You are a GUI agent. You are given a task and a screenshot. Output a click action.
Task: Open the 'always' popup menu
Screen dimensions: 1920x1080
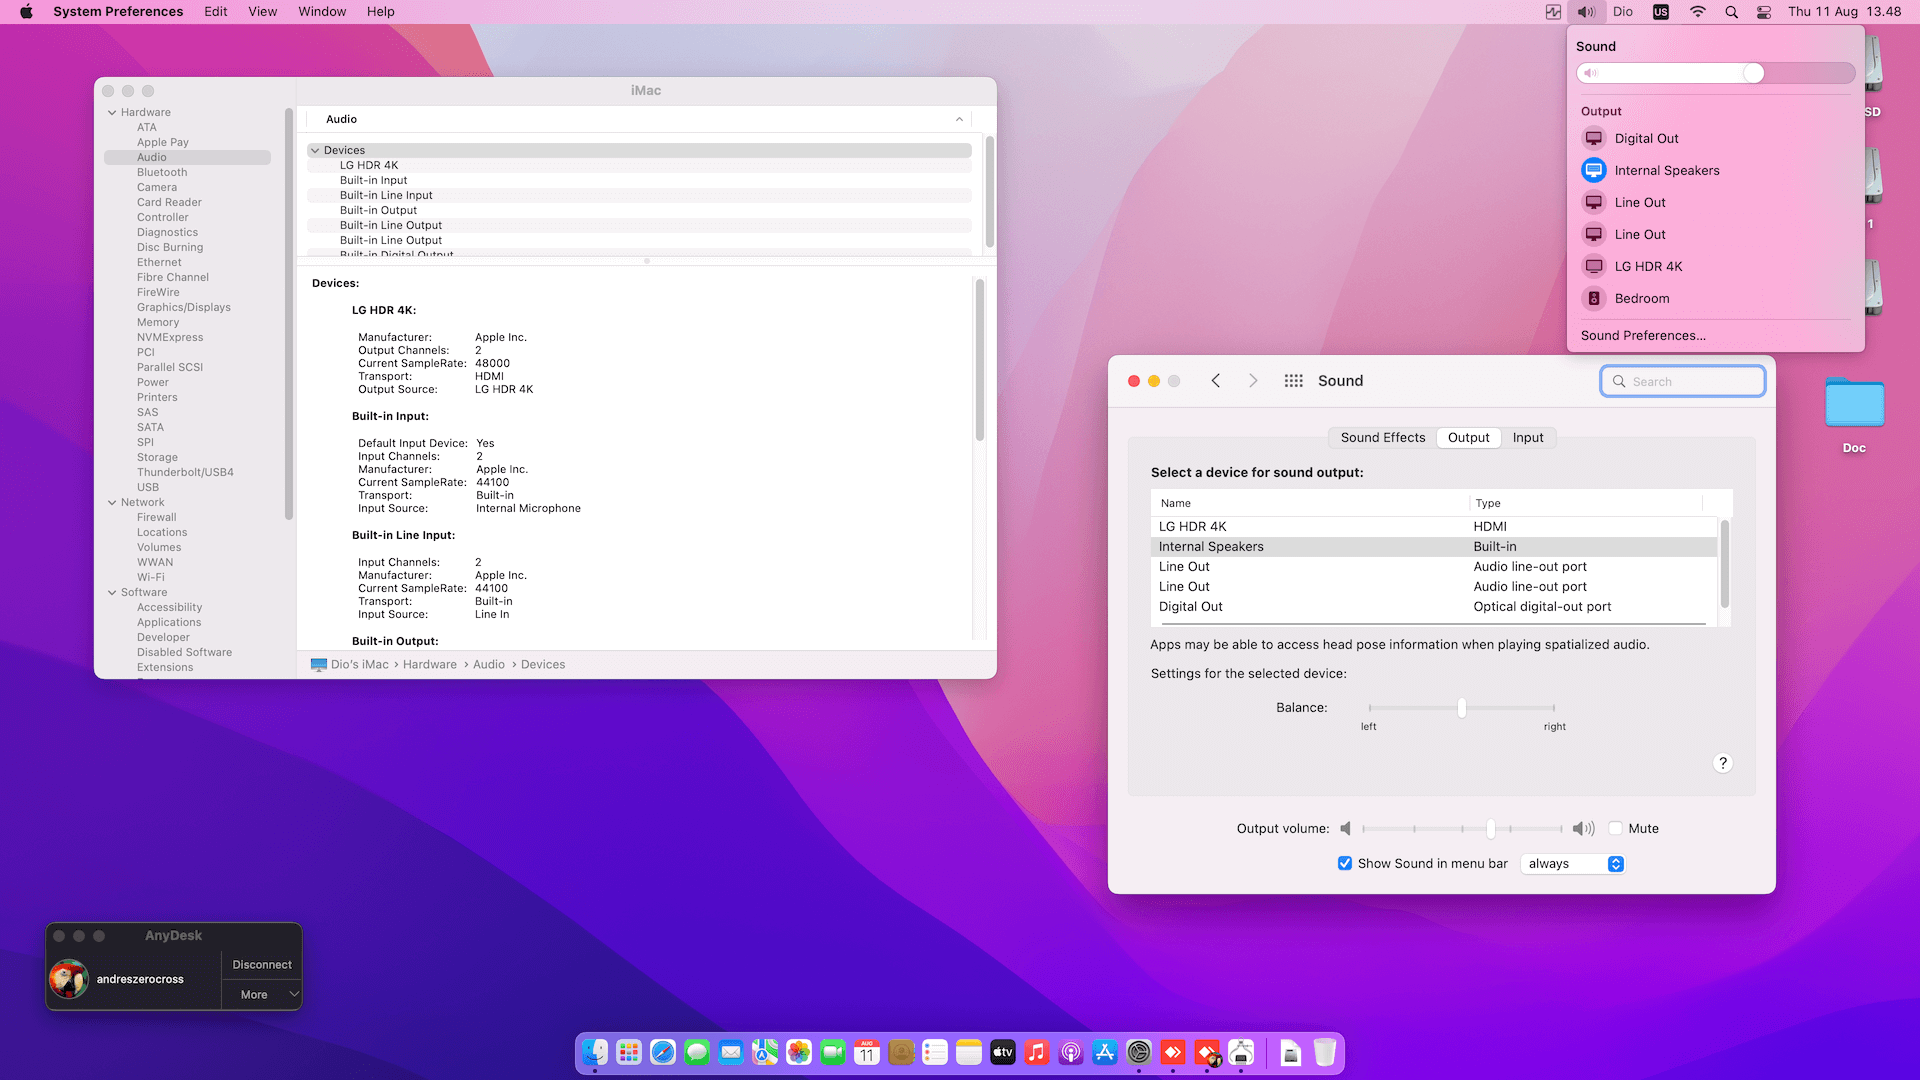click(x=1573, y=864)
